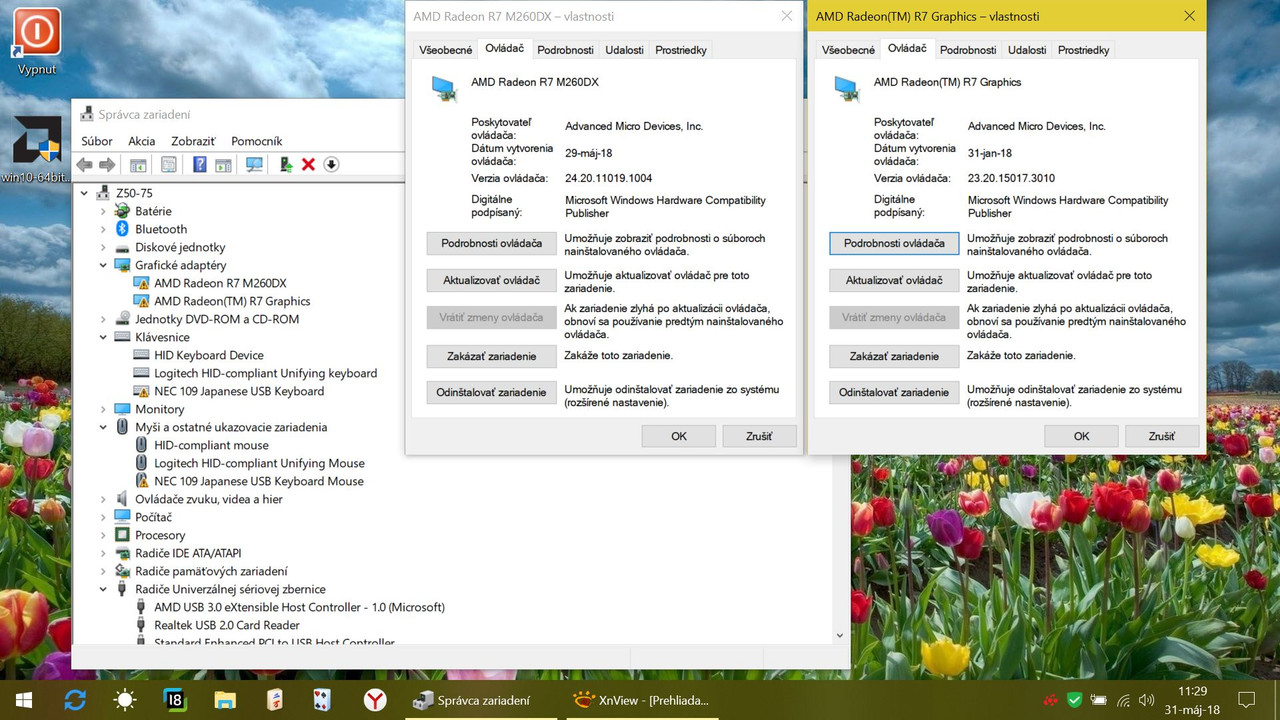This screenshot has height=720, width=1280.
Task: Click the green shield security tray icon
Action: [1075, 700]
